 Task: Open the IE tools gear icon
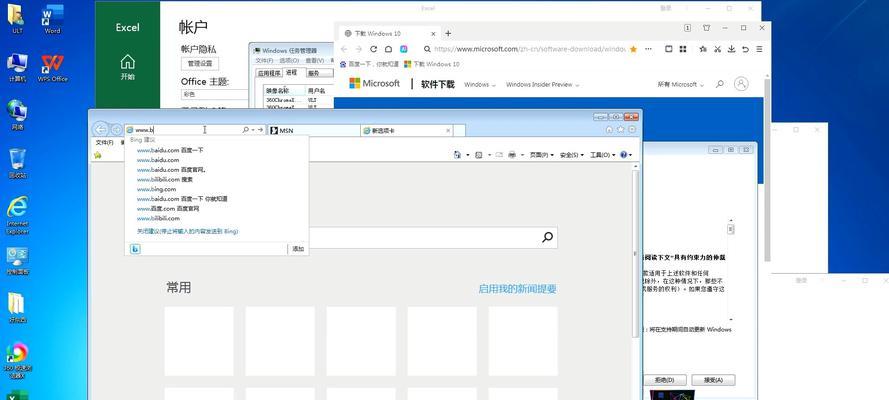tap(632, 130)
